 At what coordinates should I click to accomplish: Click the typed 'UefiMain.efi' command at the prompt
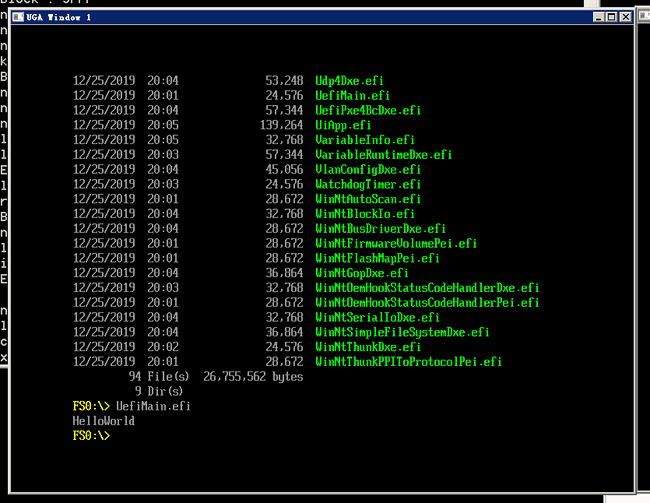click(x=153, y=406)
